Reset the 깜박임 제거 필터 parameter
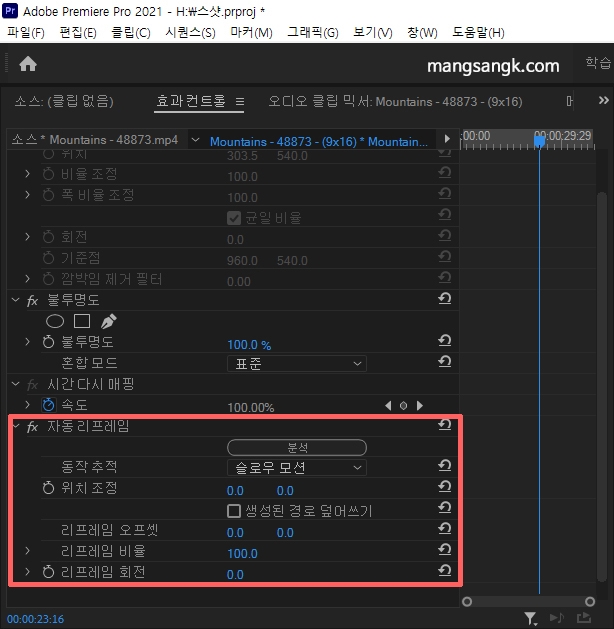This screenshot has height=629, width=614. (444, 277)
